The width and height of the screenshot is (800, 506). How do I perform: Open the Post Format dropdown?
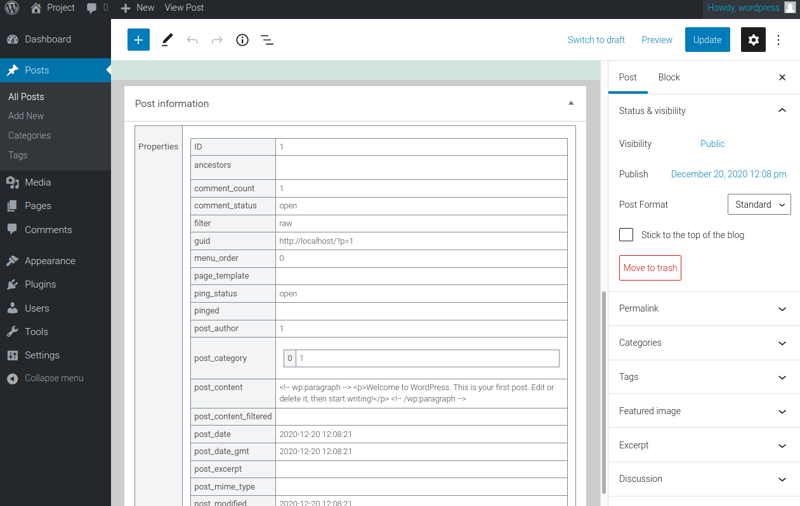[759, 204]
